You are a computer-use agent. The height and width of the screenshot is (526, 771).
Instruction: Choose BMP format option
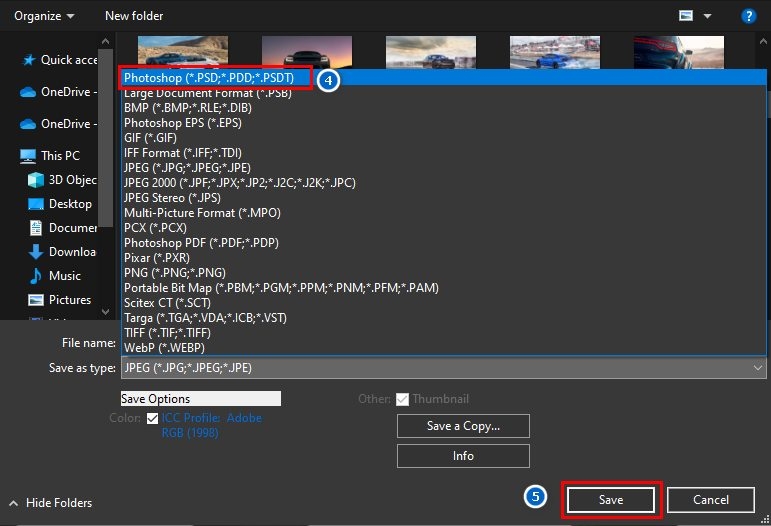[x=443, y=108]
